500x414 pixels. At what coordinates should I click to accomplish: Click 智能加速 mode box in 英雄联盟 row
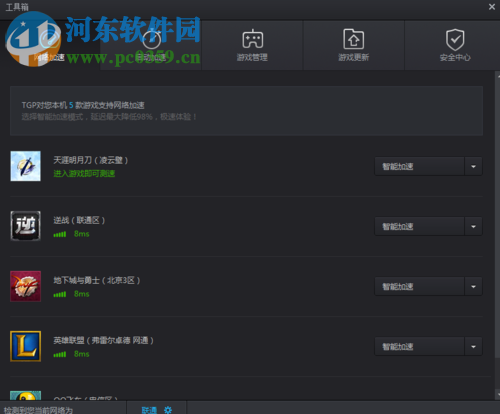(419, 346)
